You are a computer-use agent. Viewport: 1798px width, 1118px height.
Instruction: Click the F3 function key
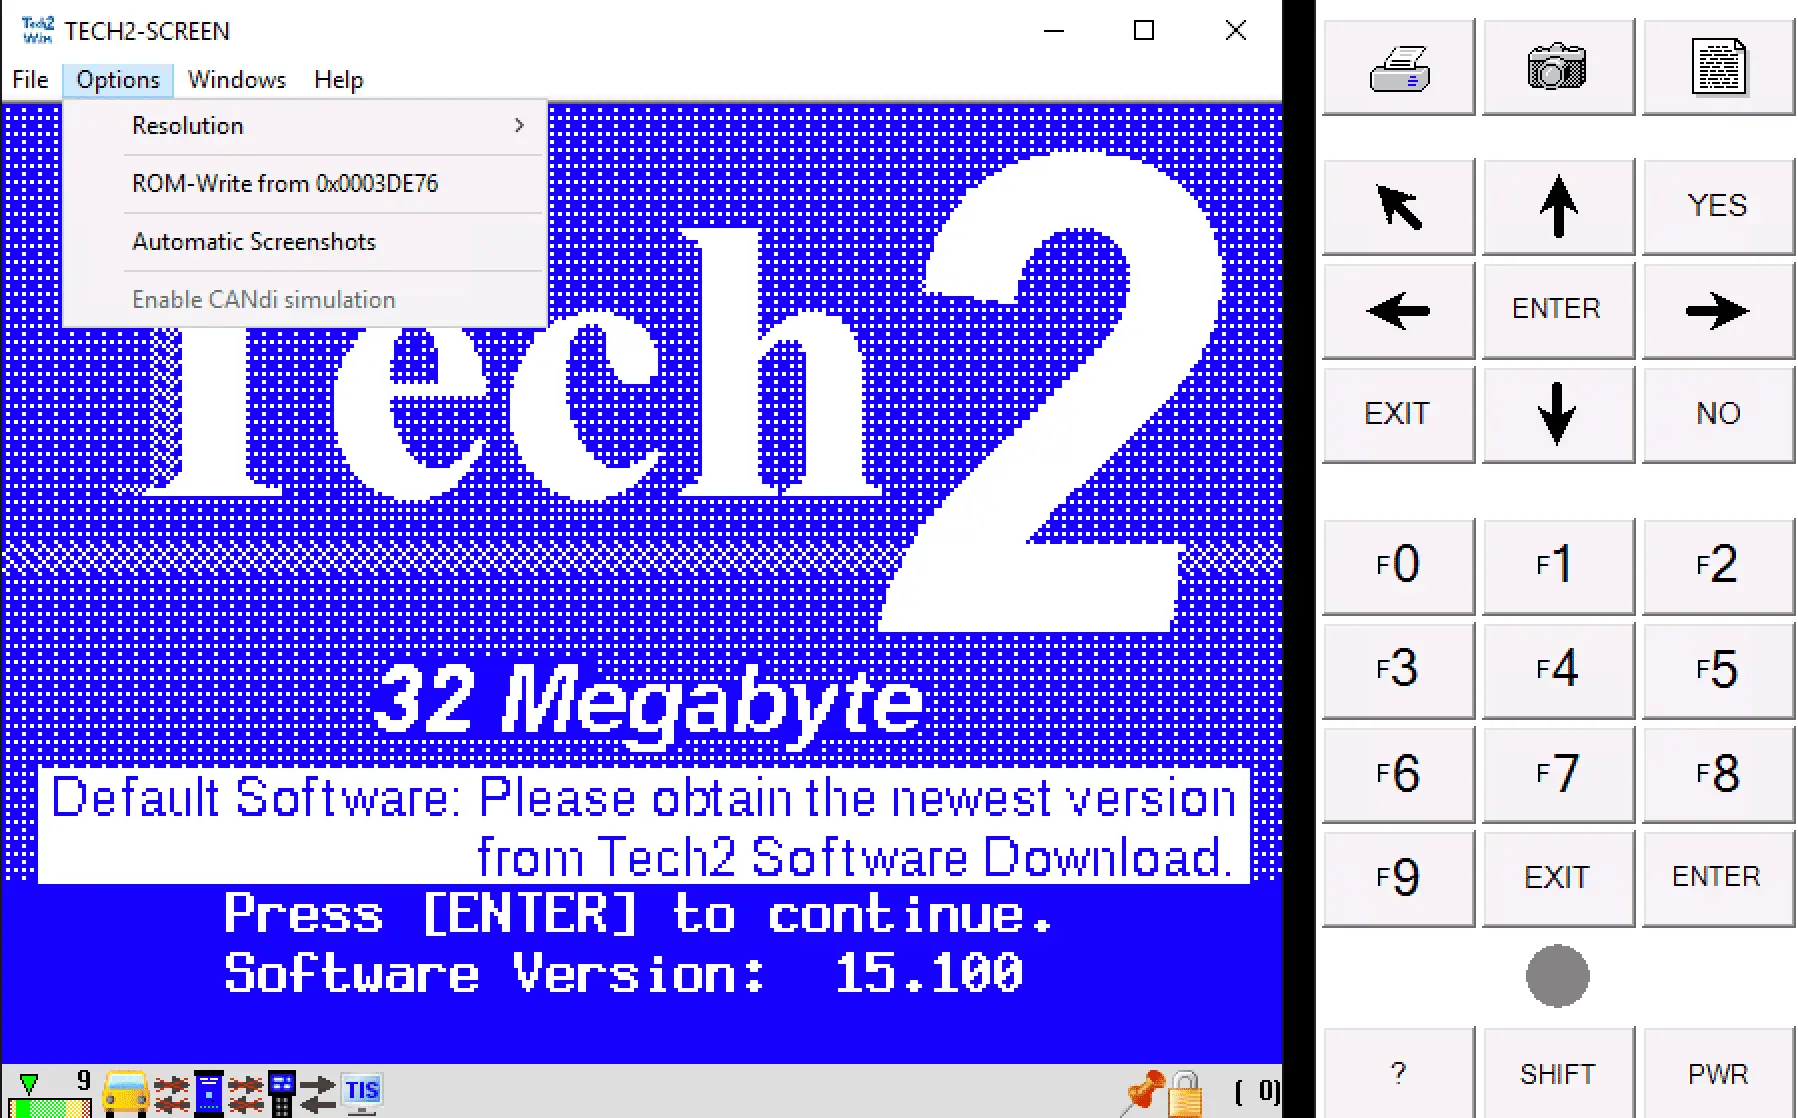pos(1398,670)
